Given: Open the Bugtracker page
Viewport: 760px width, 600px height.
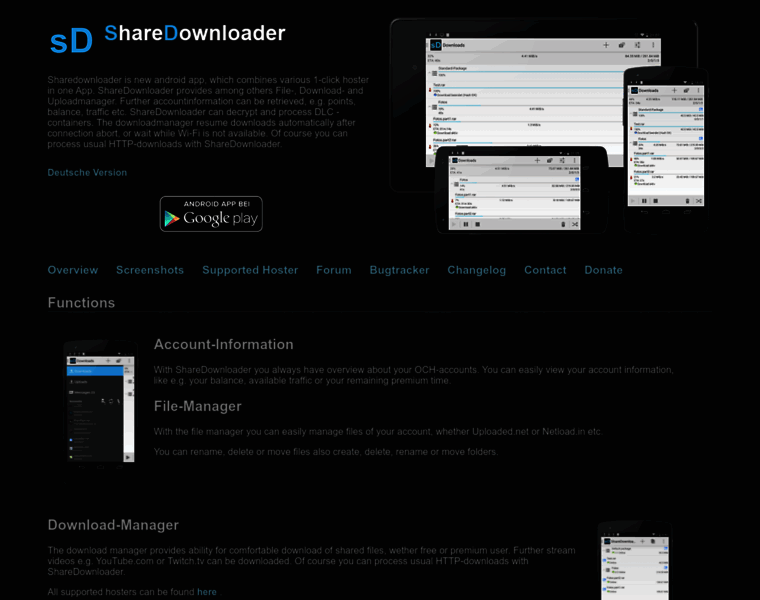Looking at the screenshot, I should tap(399, 270).
